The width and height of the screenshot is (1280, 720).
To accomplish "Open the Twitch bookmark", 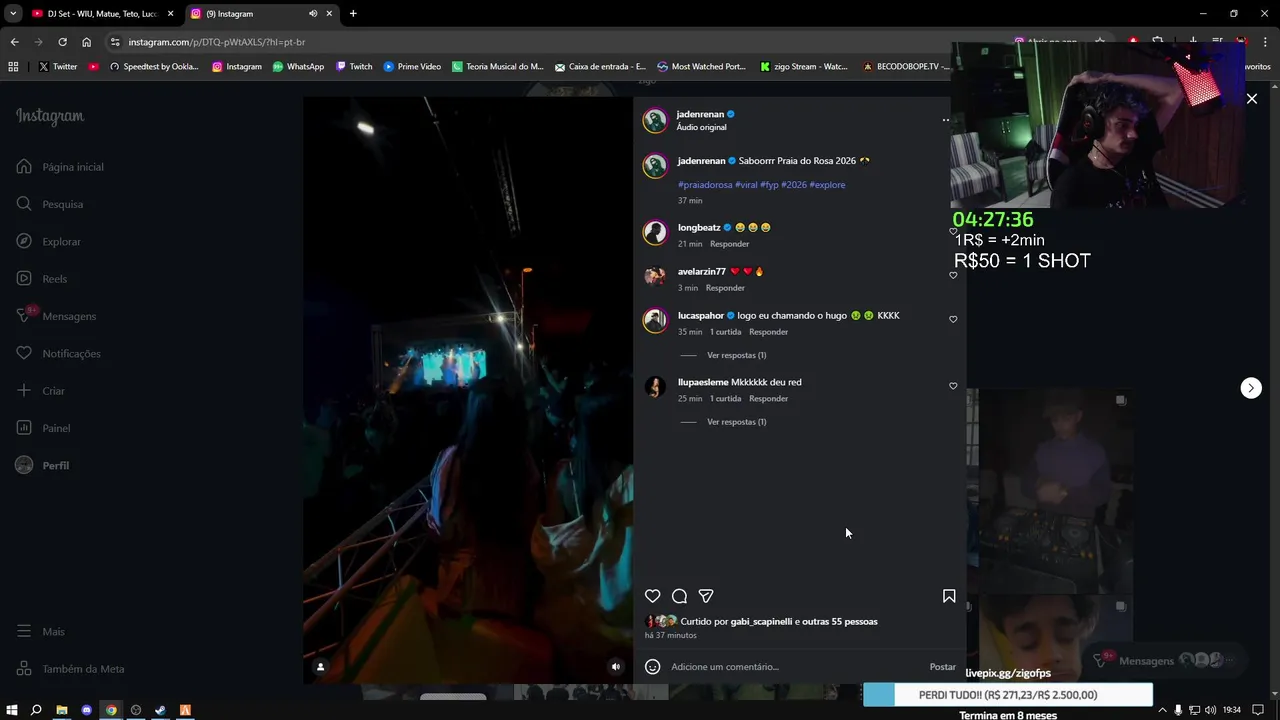I will click(x=354, y=67).
